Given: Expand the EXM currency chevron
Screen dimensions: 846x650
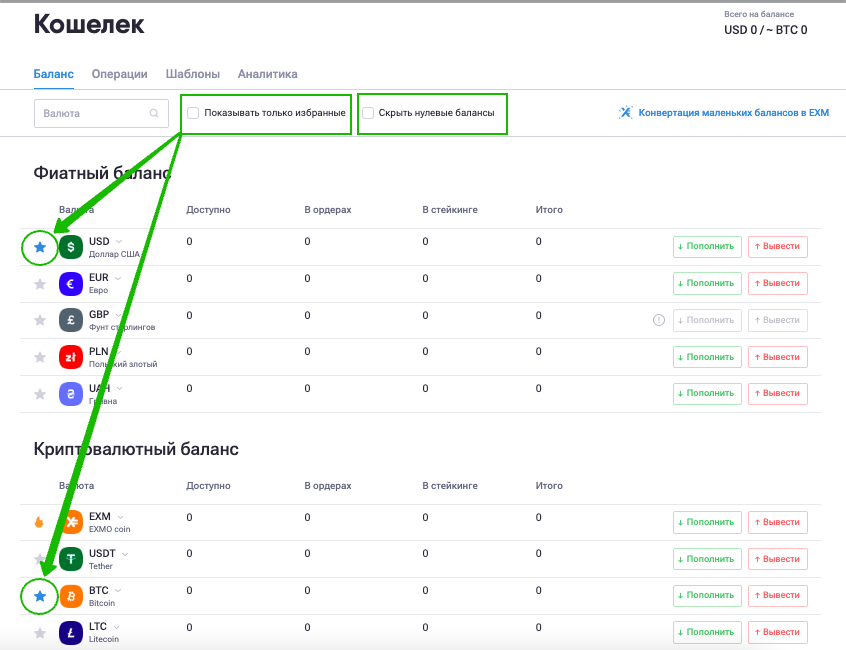Looking at the screenshot, I should point(120,517).
